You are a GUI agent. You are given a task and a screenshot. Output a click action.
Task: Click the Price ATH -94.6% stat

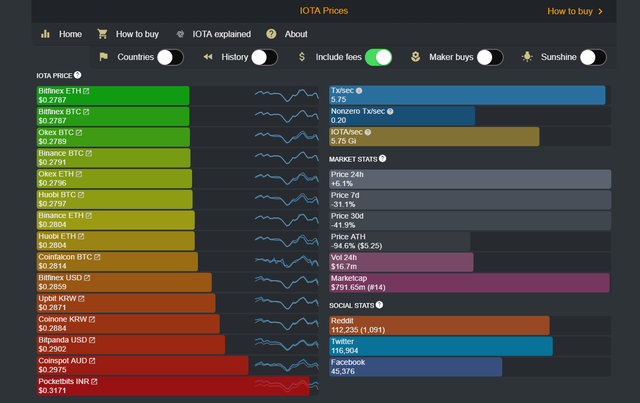click(400, 242)
